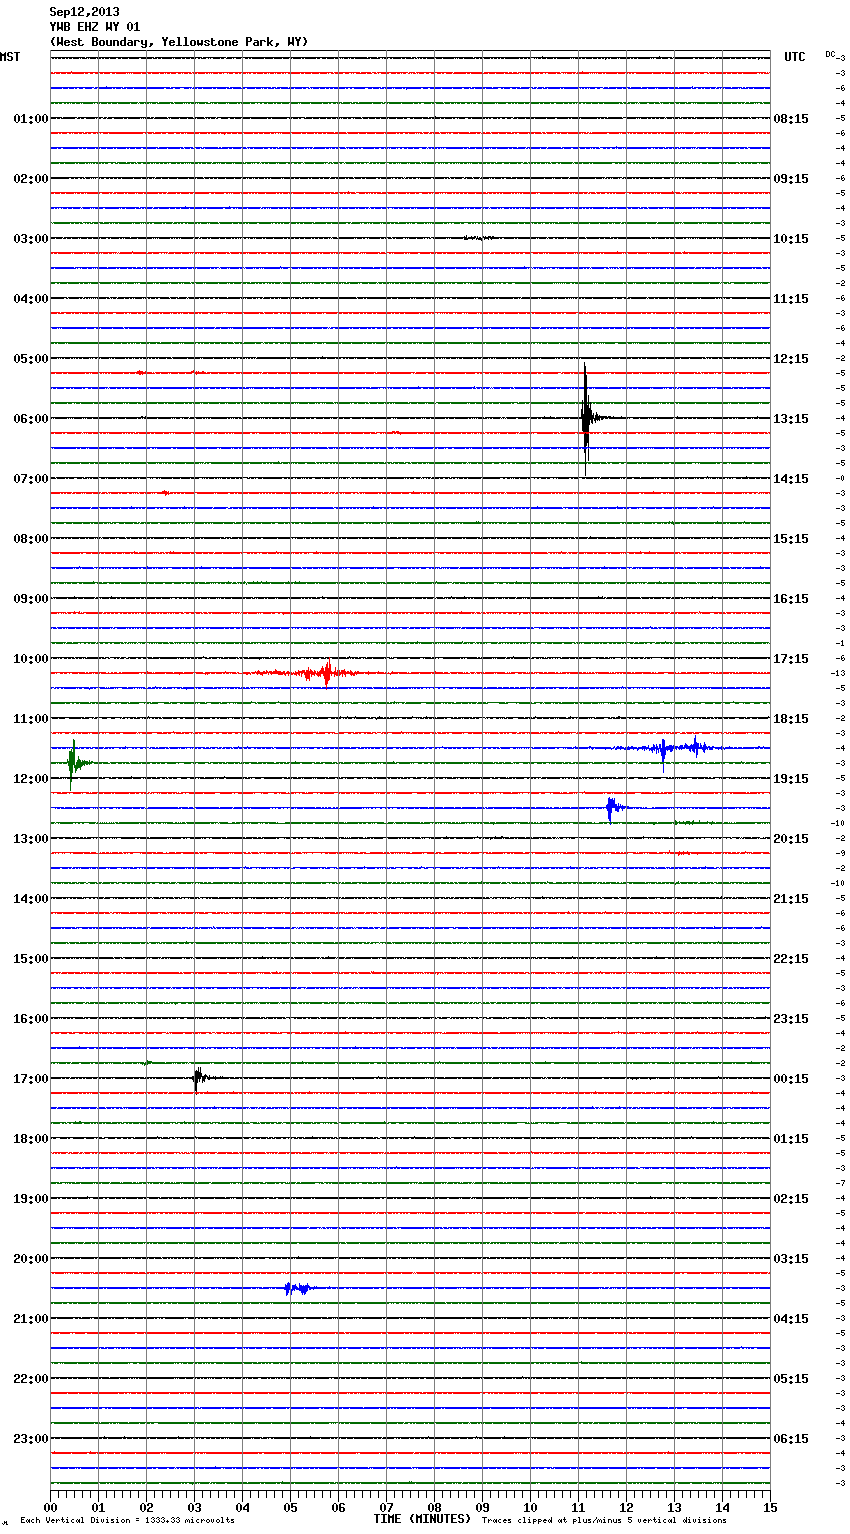Click the 06 minute axis tick label
Screen dimensions: 850x1534
(338, 1507)
